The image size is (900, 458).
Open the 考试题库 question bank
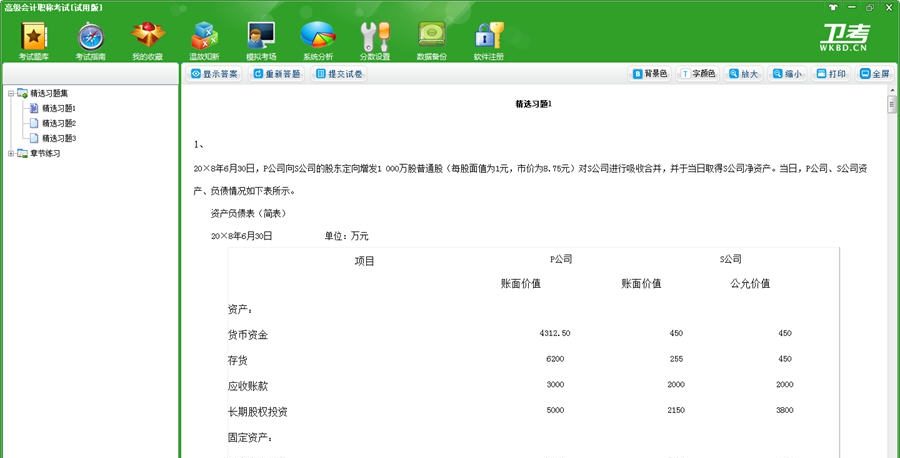pos(33,41)
